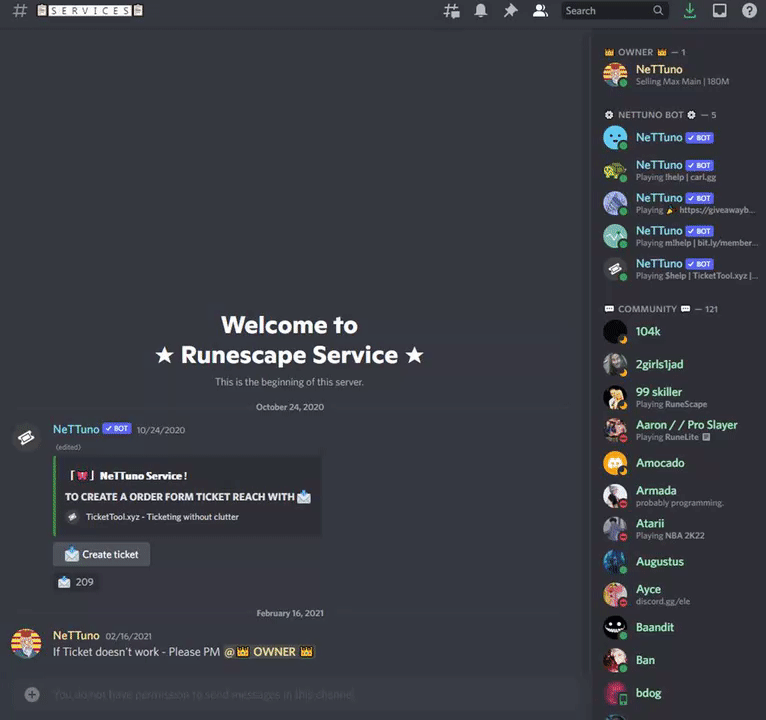Click NeTTuno avatar on 02/16/2021 message
The image size is (766, 720).
[x=26, y=643]
